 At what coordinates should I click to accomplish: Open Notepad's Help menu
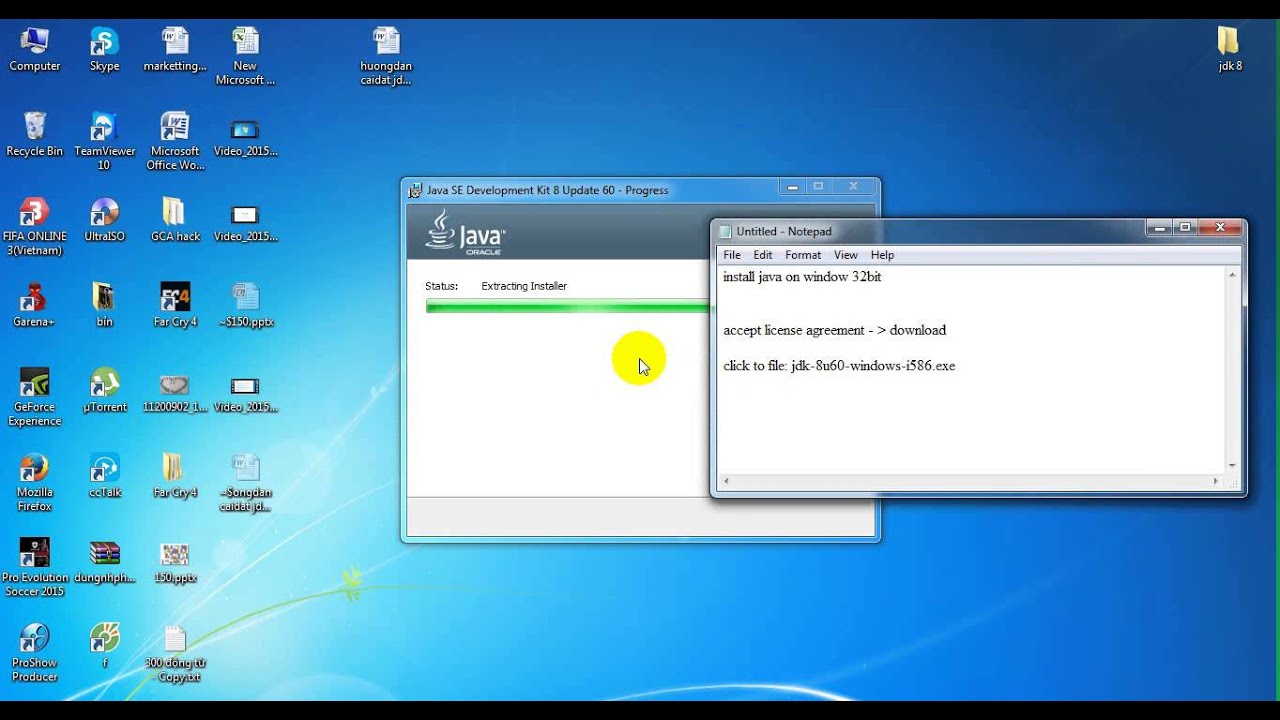tap(882, 255)
